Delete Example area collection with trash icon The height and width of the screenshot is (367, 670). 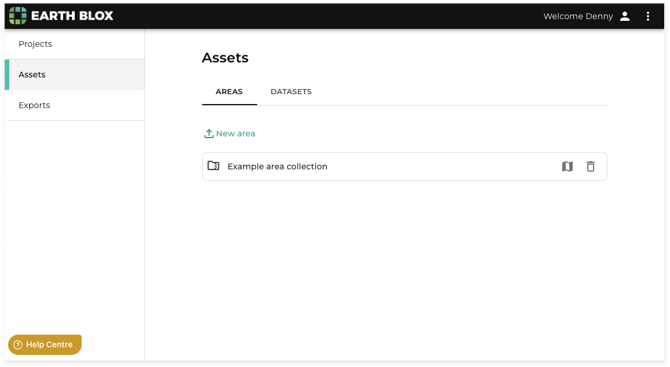point(591,166)
